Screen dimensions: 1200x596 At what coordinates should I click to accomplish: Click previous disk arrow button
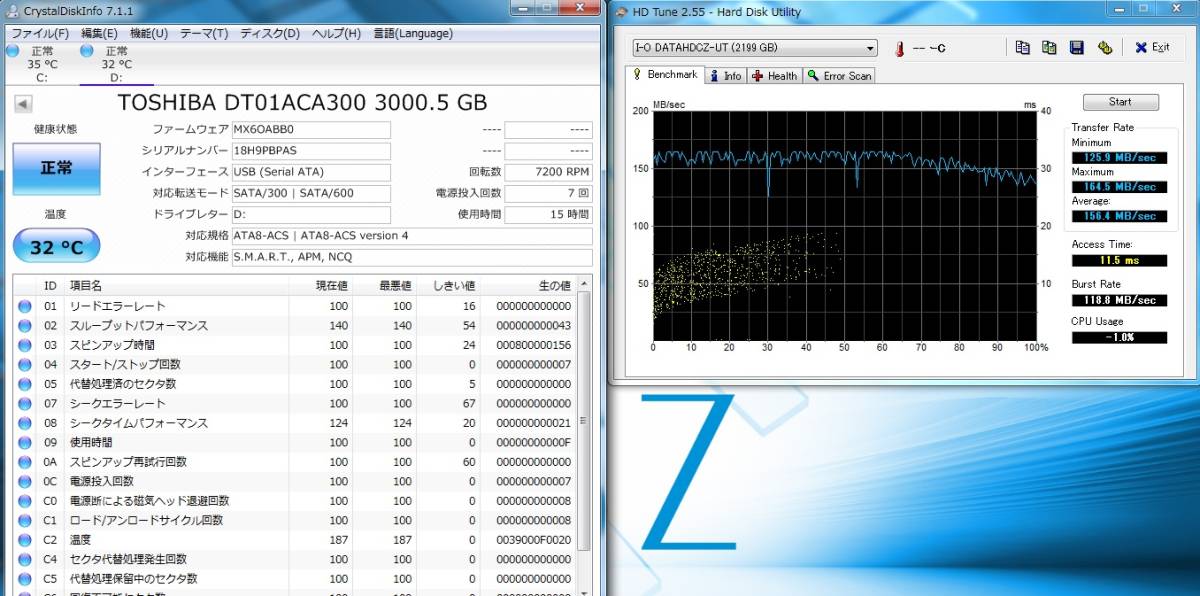tap(23, 104)
